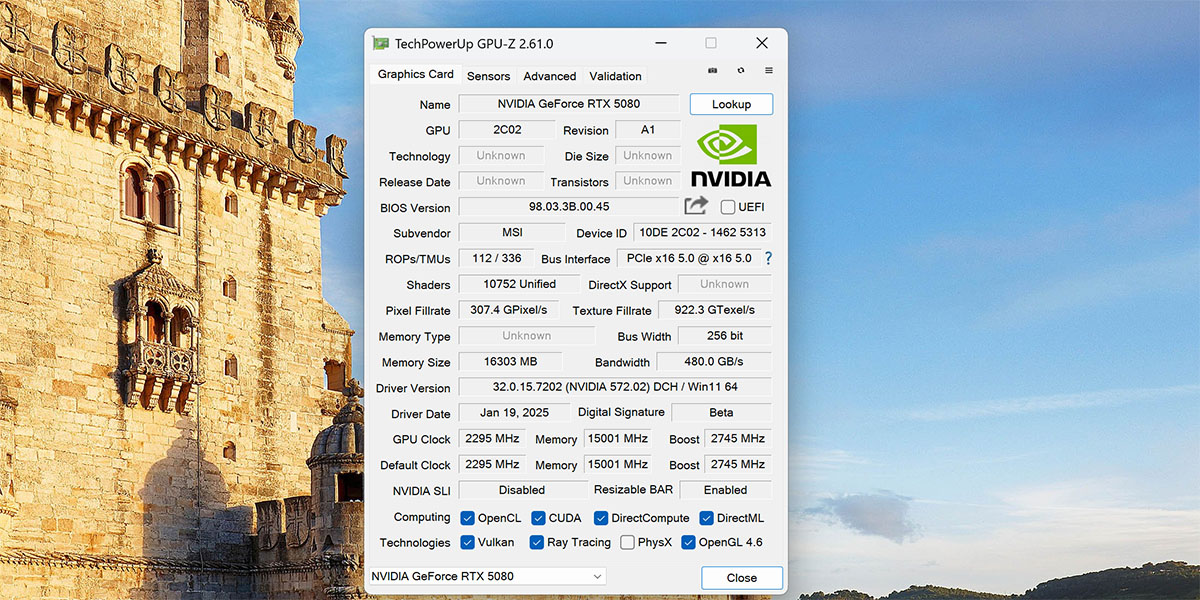1200x600 pixels.
Task: Click Default Clock row Memory 15001 MHz
Action: point(618,465)
